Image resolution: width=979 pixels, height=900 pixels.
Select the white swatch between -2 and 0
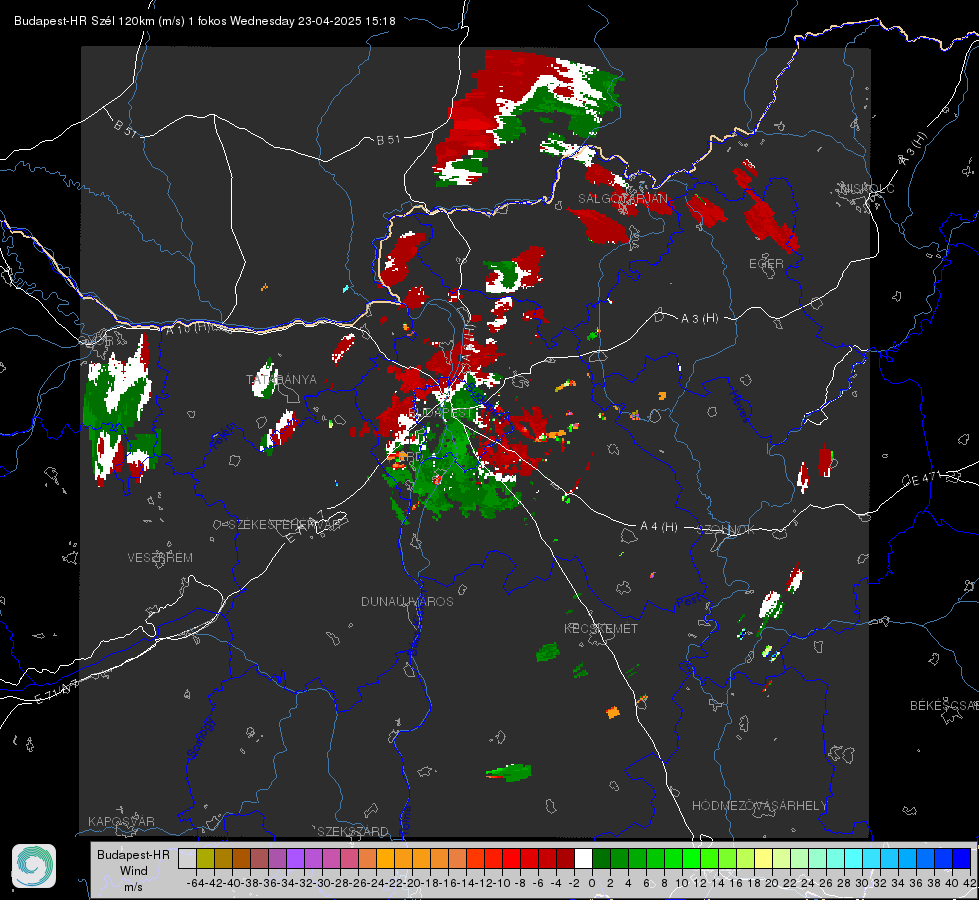tap(583, 859)
